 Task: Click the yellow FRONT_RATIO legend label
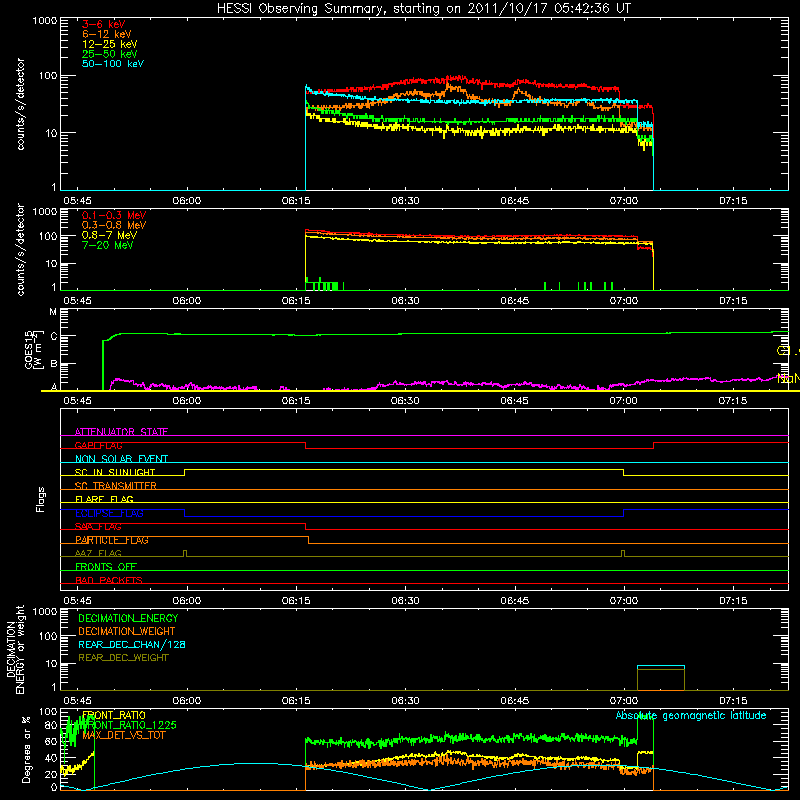(x=114, y=715)
